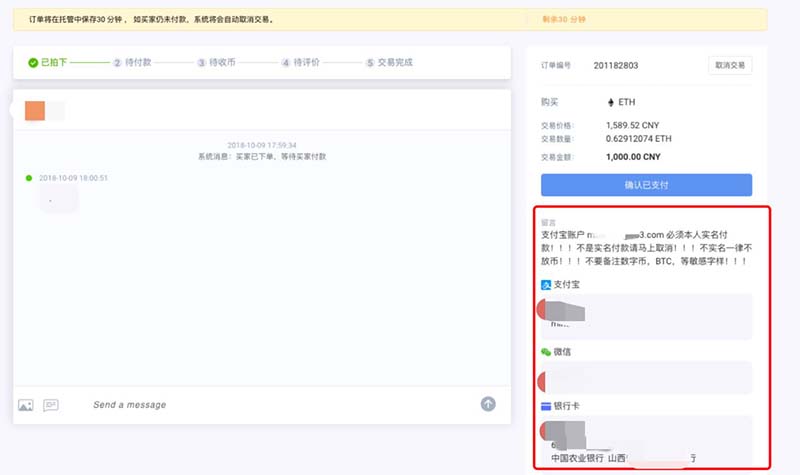Select the 待付款 step 2
This screenshot has width=800, height=475.
[132, 62]
